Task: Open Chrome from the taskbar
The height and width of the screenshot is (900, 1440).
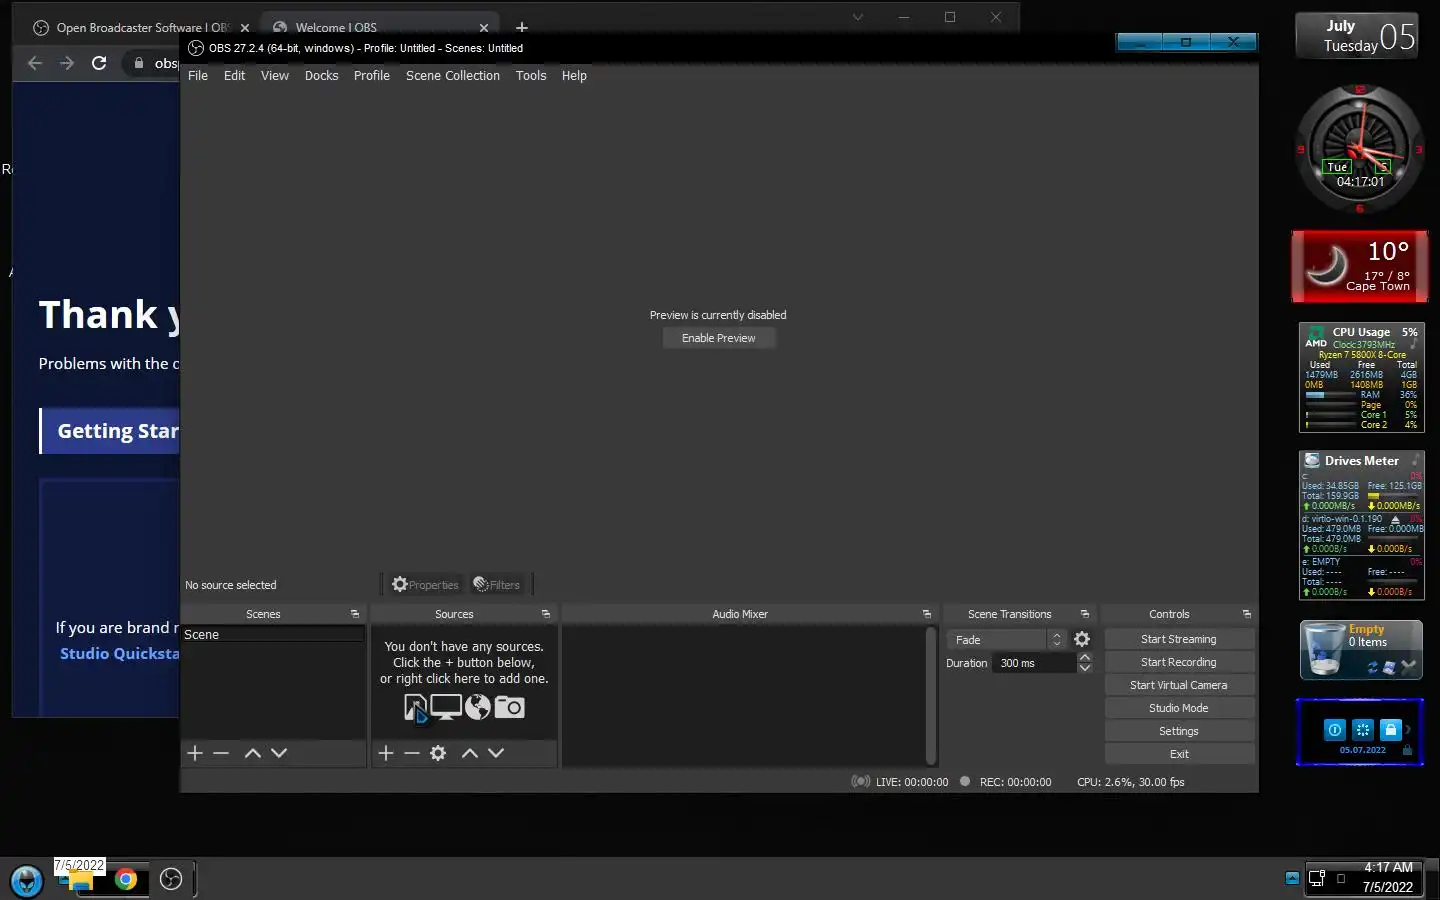Action: (x=126, y=879)
